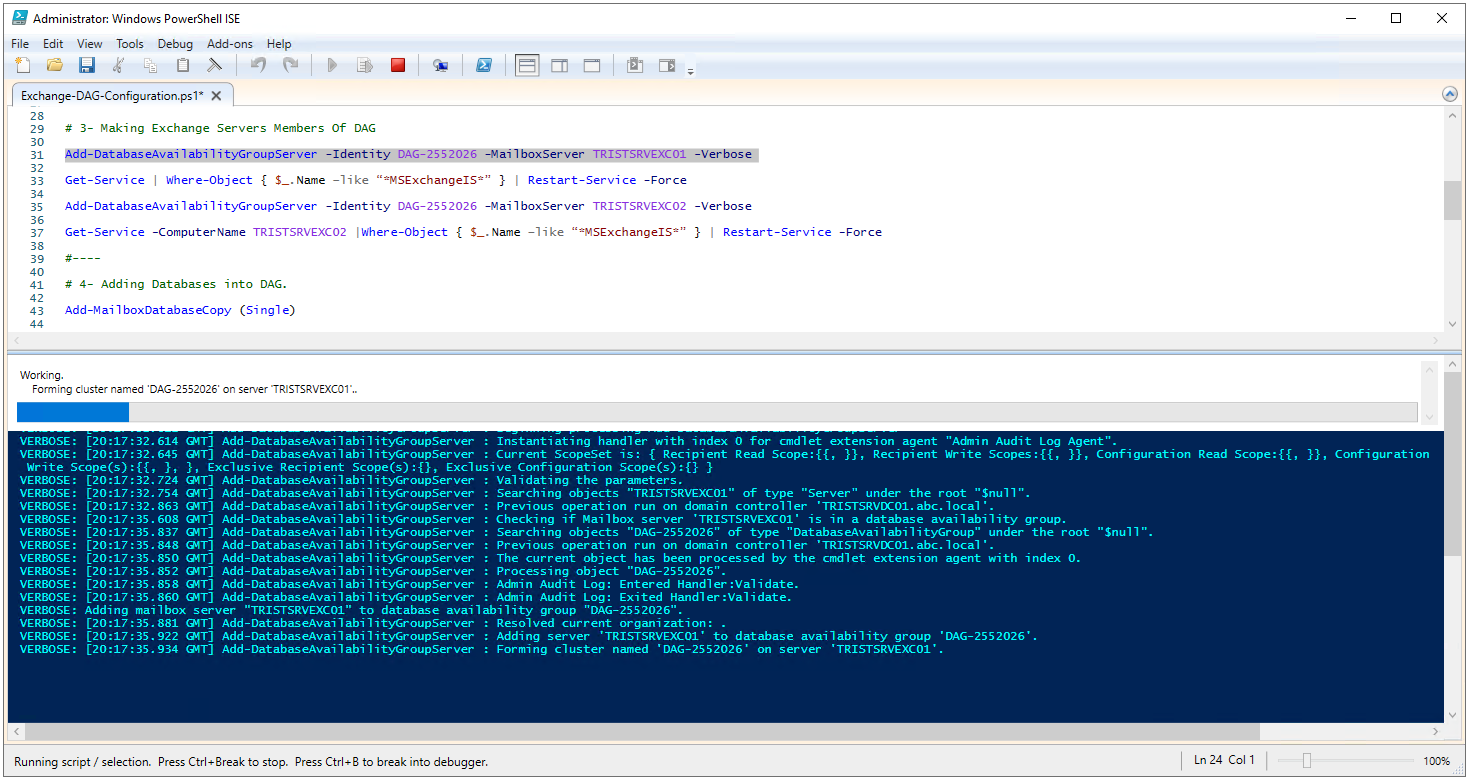Click the comment '# 3- Making Exchange Servers Members Of DAG'
1468x778 pixels.
(x=220, y=128)
